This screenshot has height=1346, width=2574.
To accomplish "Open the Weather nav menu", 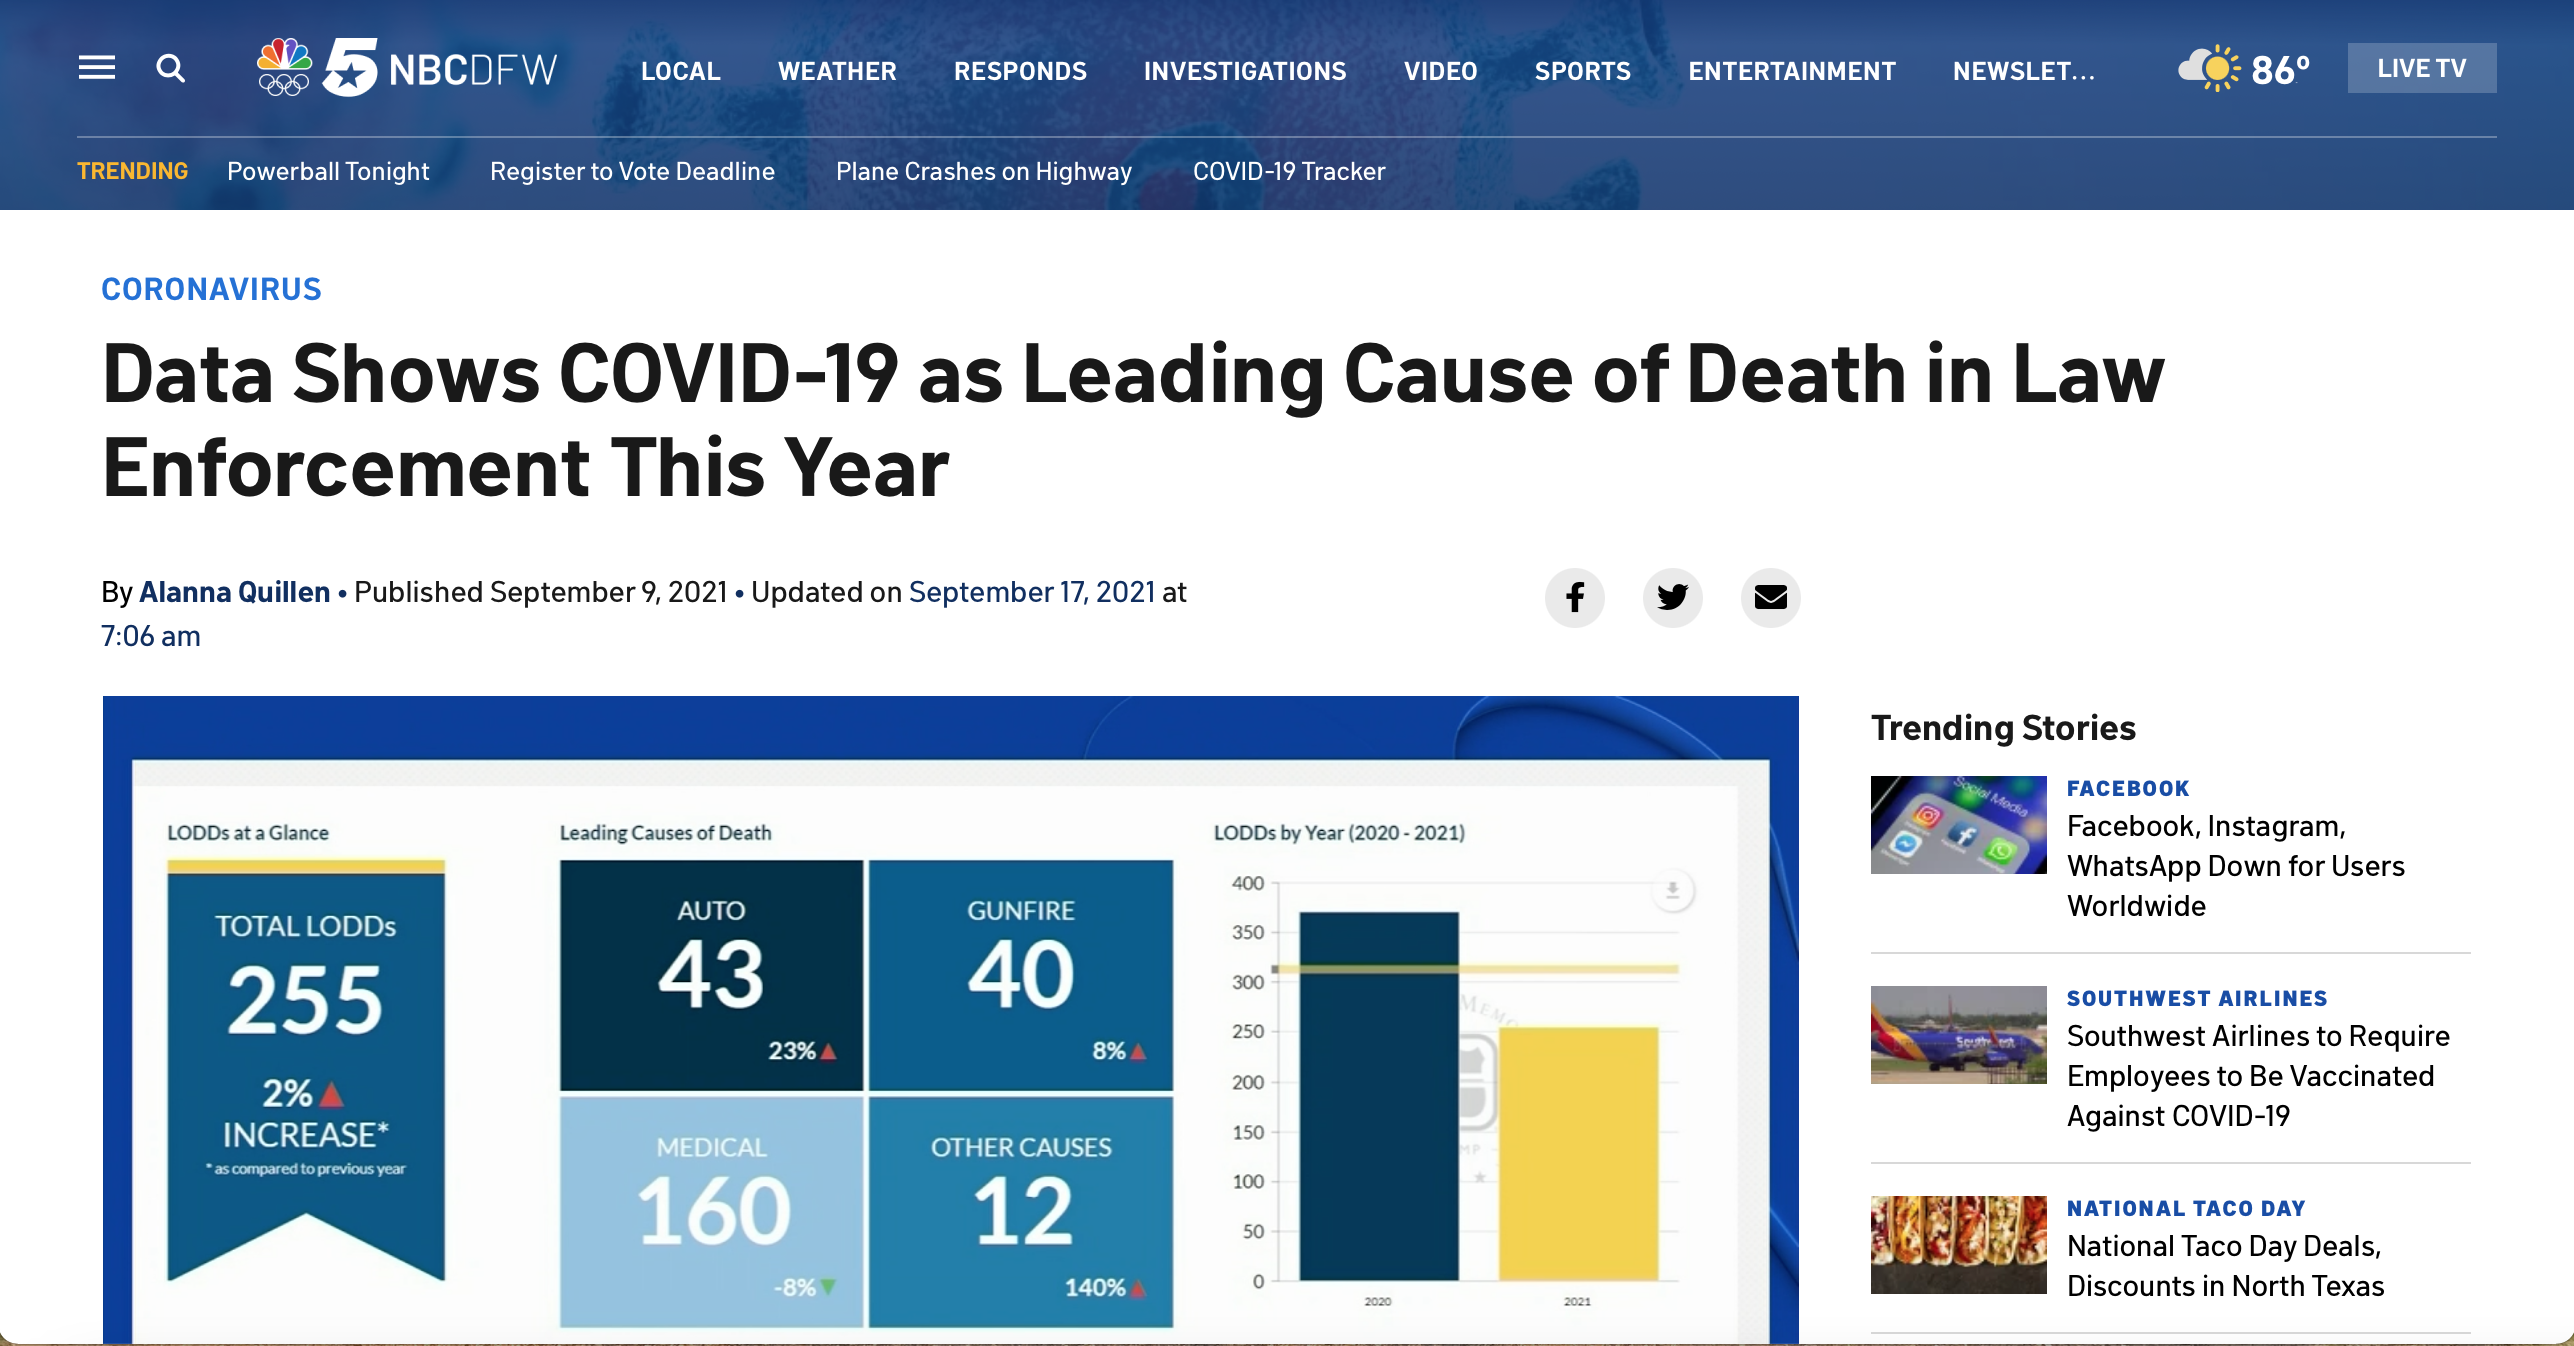I will (x=837, y=71).
